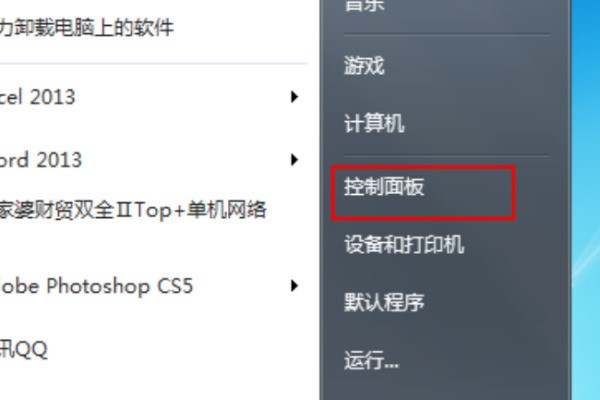Launch Word 2013 from the program list
Image resolution: width=600 pixels, height=400 pixels.
coord(41,160)
